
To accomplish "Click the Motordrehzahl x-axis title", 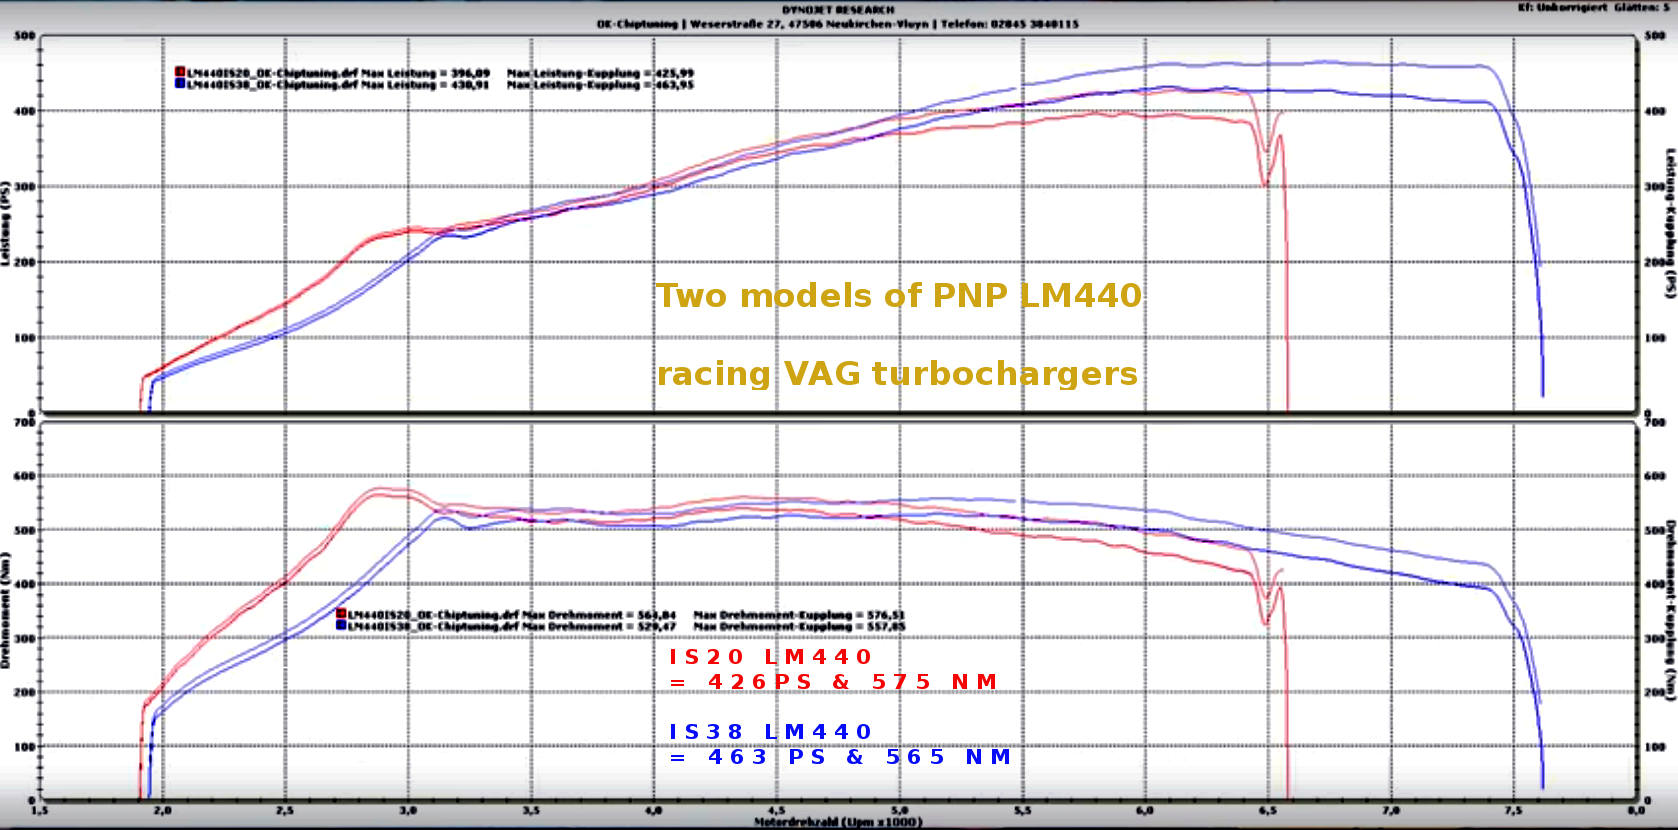I will click(x=838, y=822).
